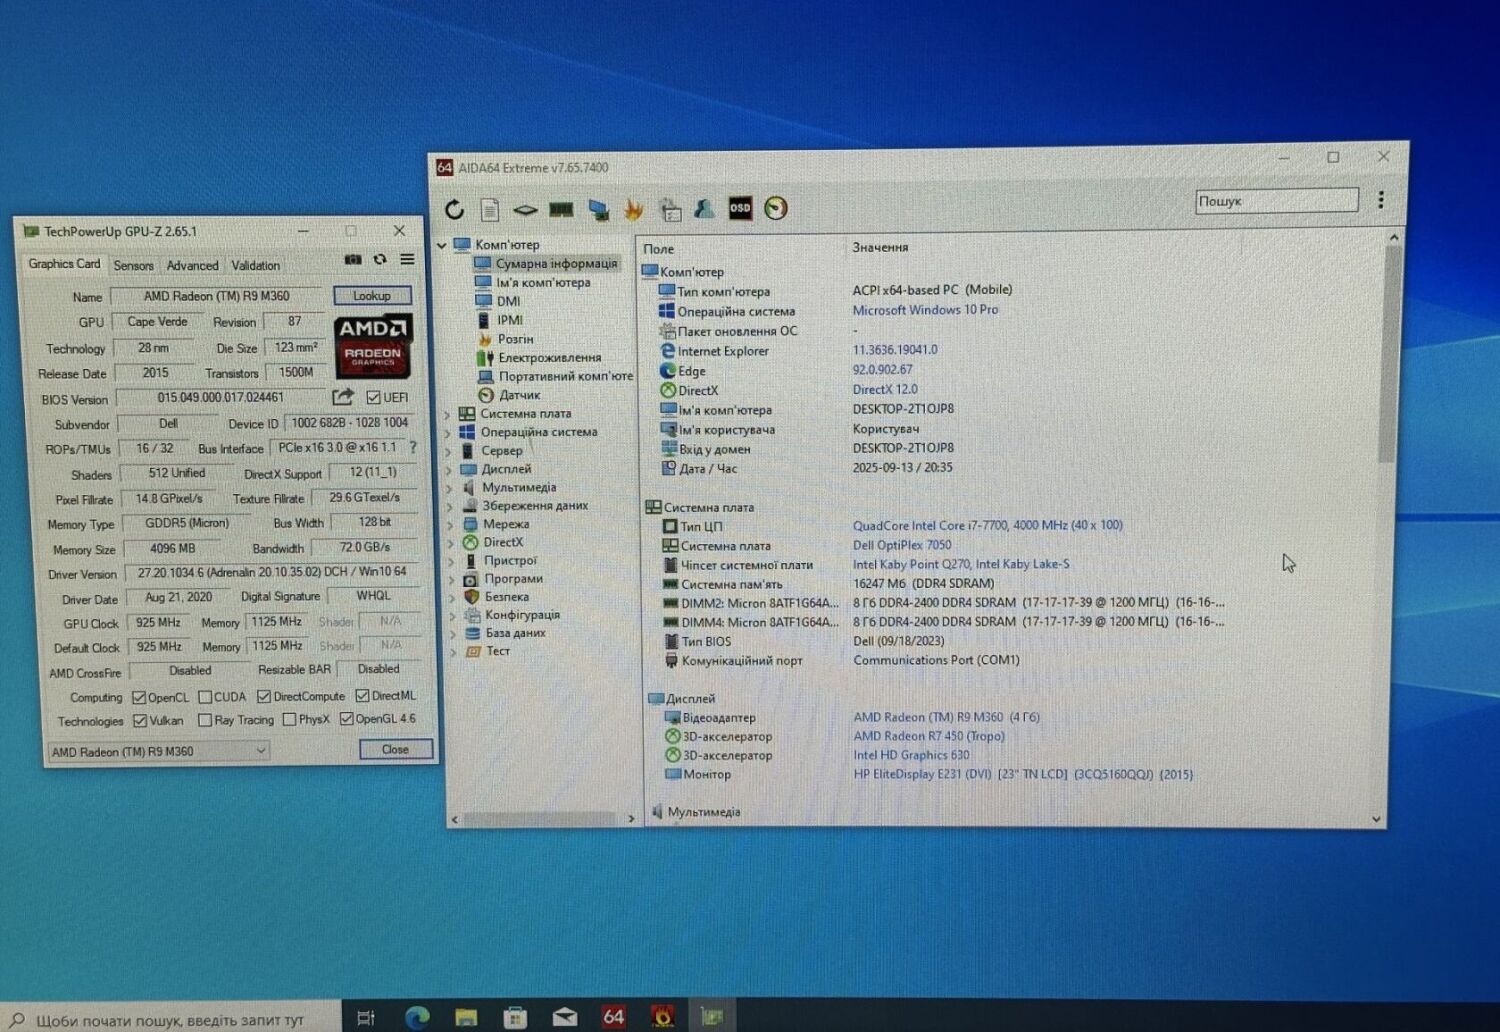This screenshot has height=1032, width=1500.
Task: Switch to the Sensors tab in GPU-Z
Action: (133, 265)
